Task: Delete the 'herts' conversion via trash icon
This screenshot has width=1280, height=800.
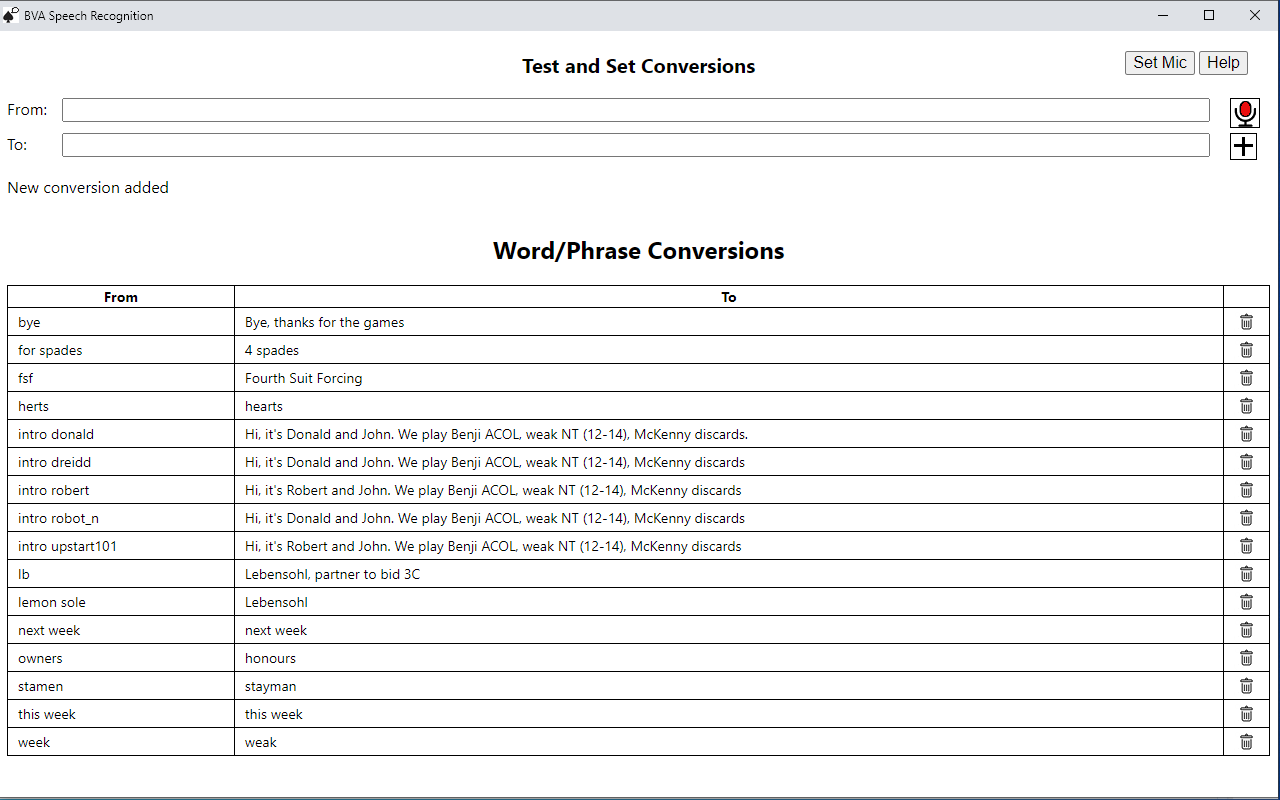Action: [x=1246, y=406]
